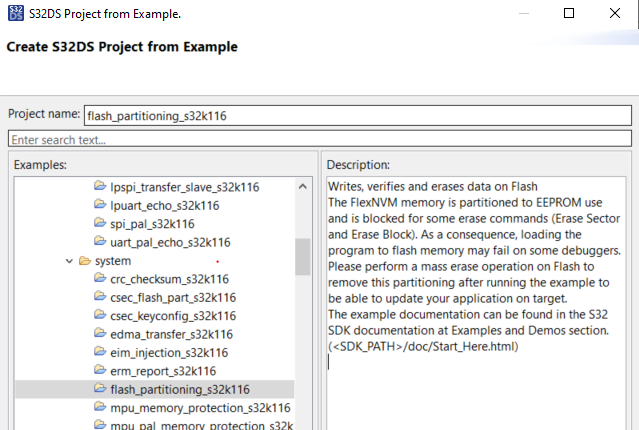Select mpu_pal_memory_protection example row
The height and width of the screenshot is (430, 639).
tap(202, 425)
